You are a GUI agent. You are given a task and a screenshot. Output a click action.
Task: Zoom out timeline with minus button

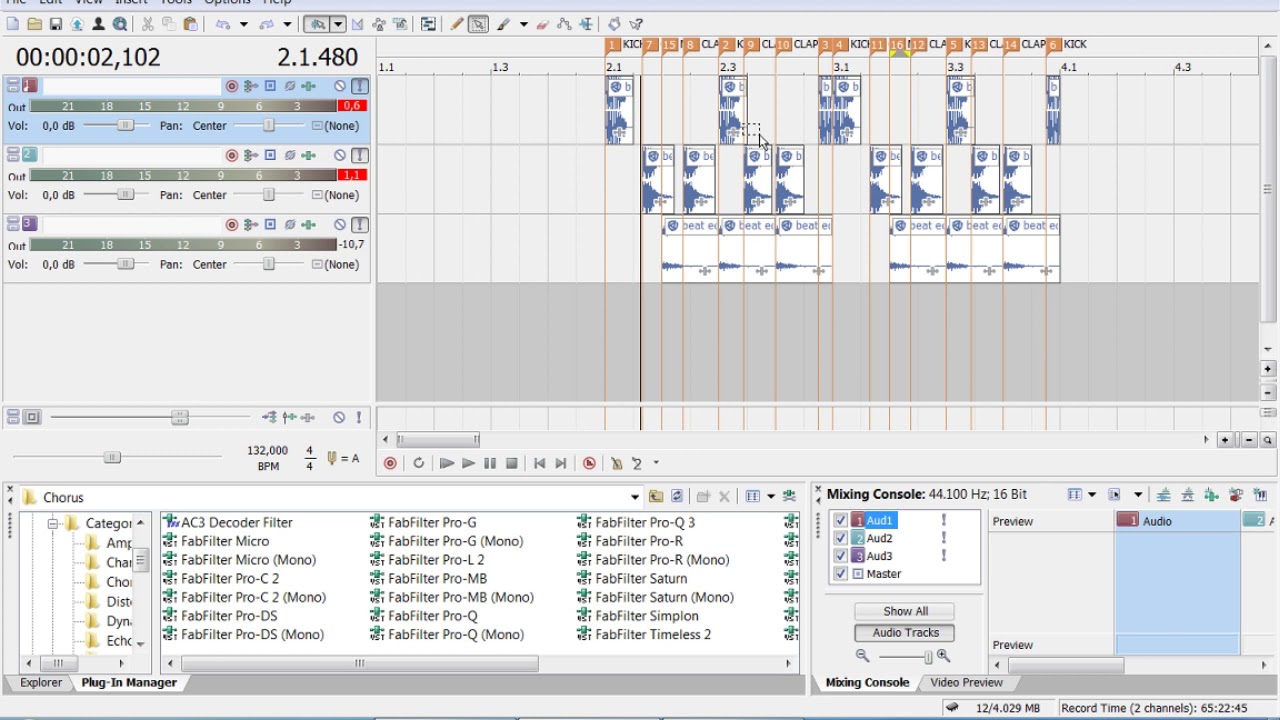(x=1249, y=440)
